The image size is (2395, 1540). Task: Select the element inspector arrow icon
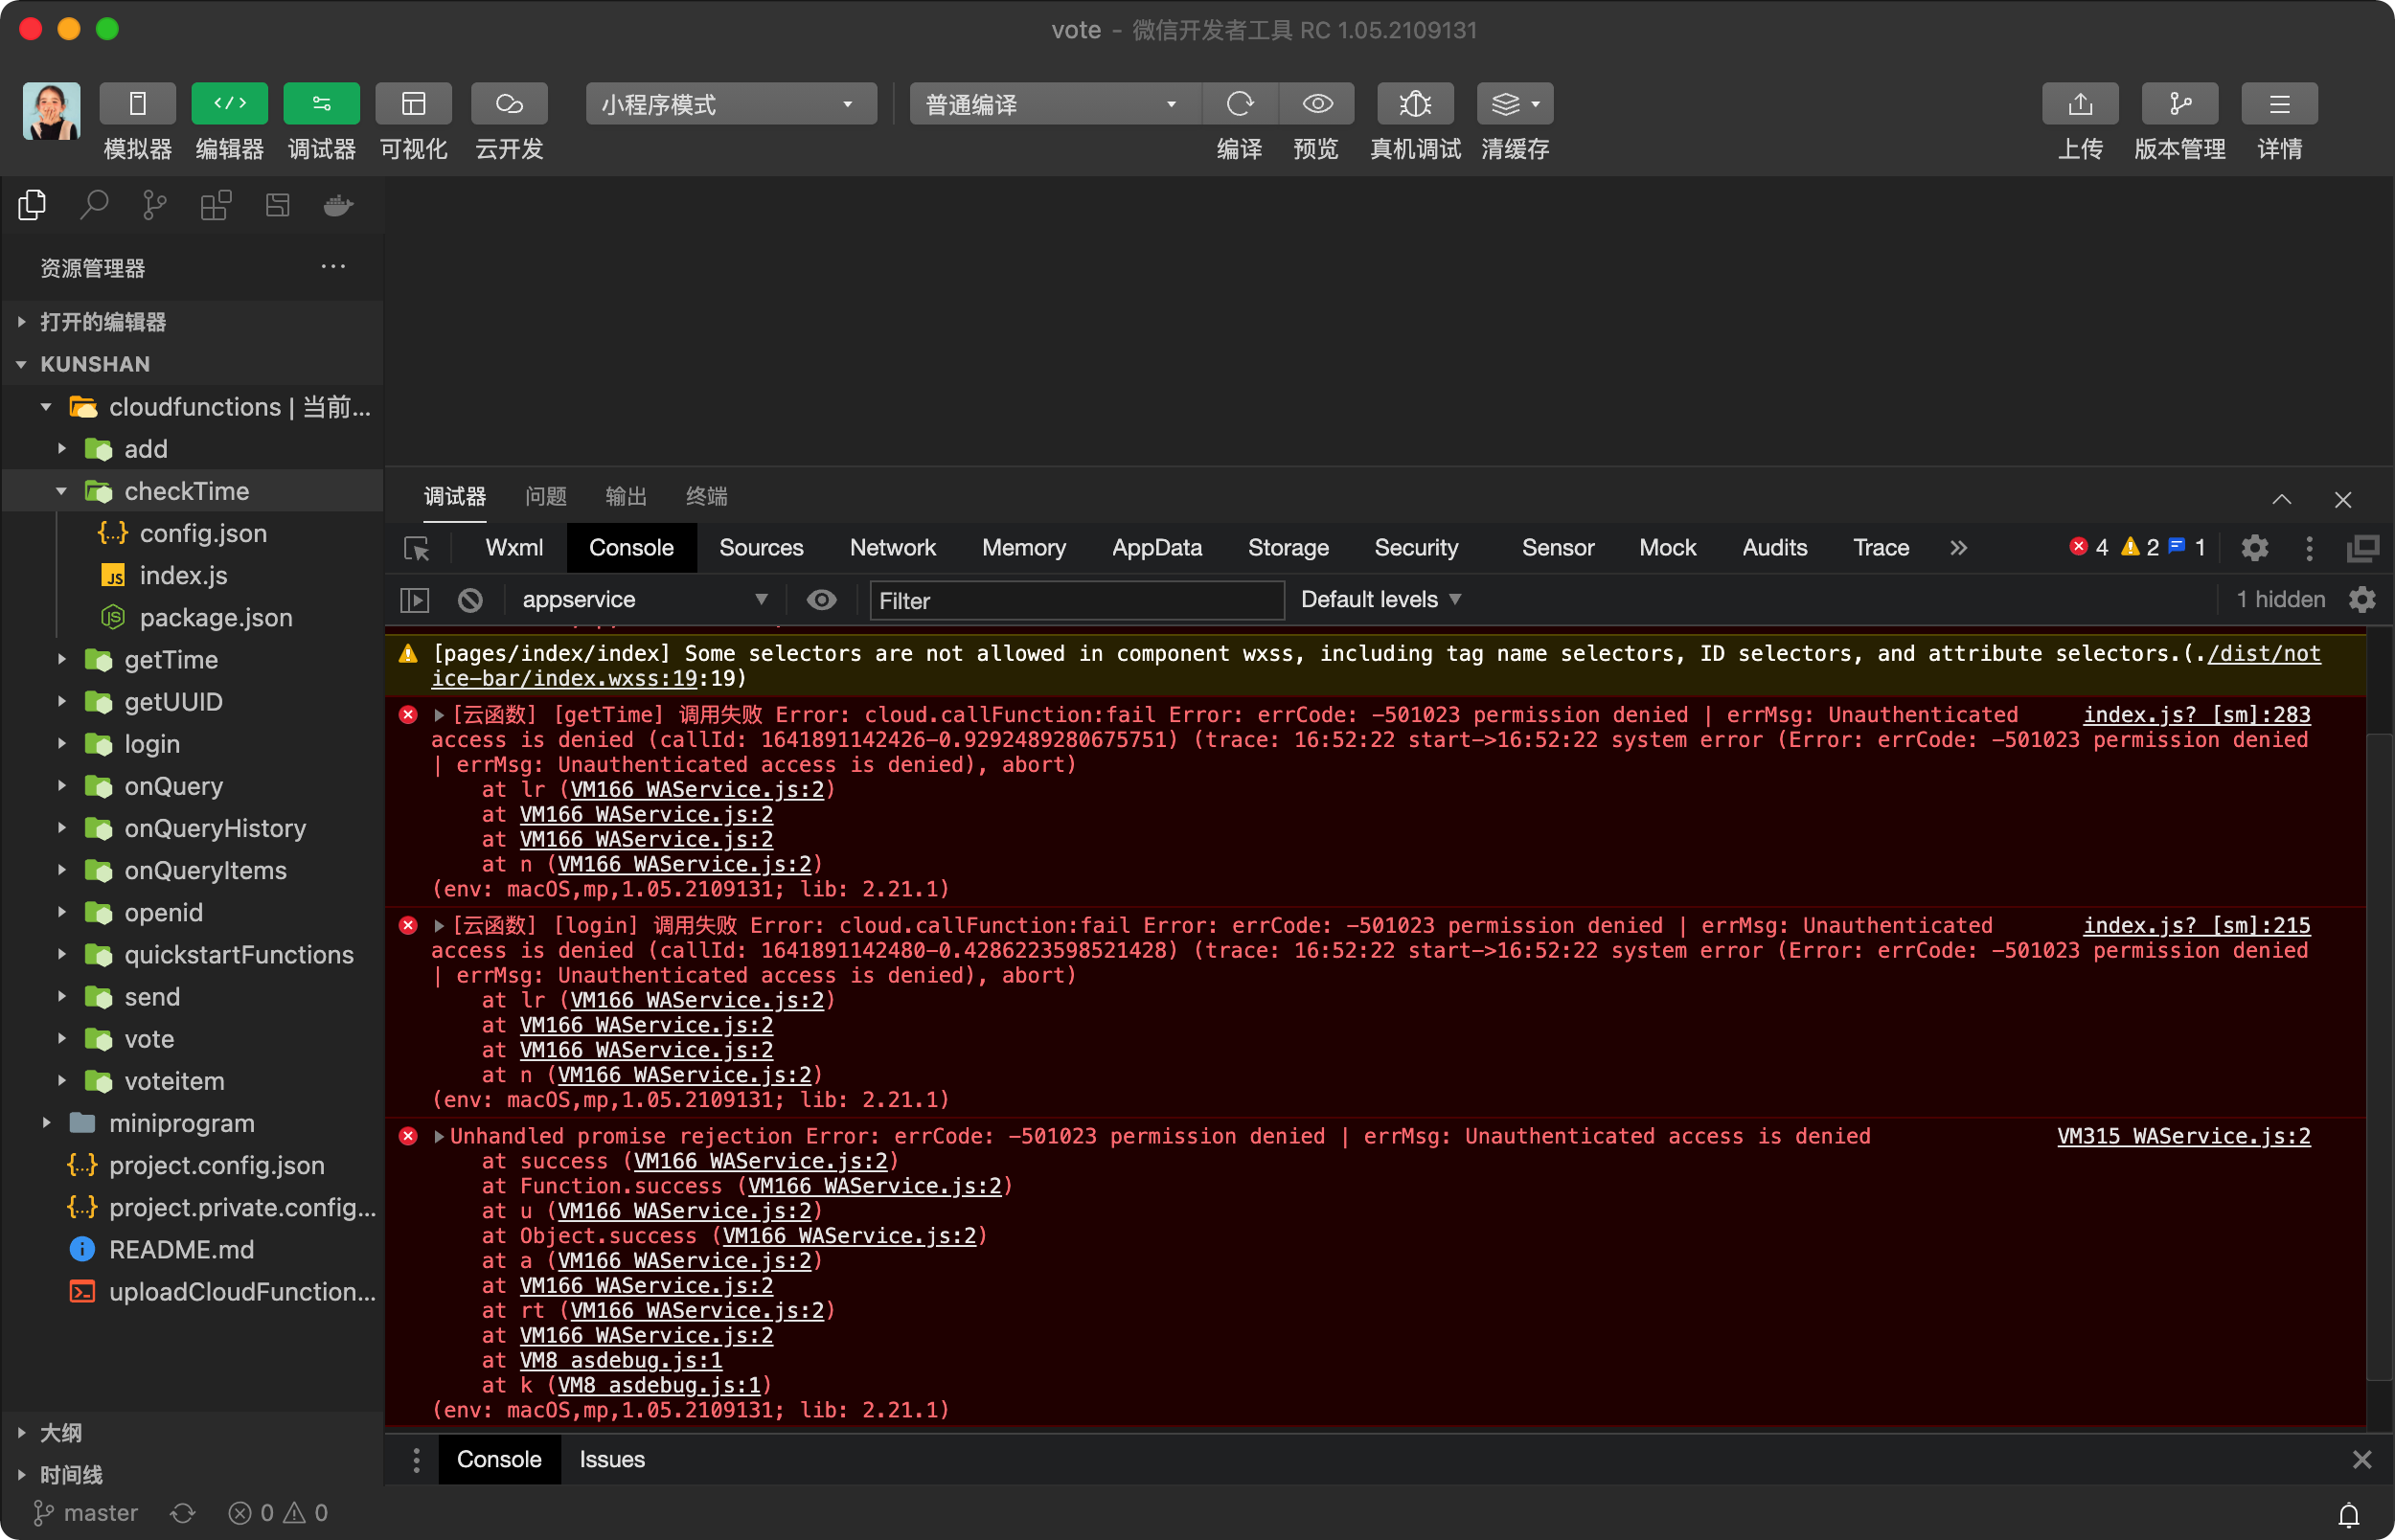(x=416, y=548)
